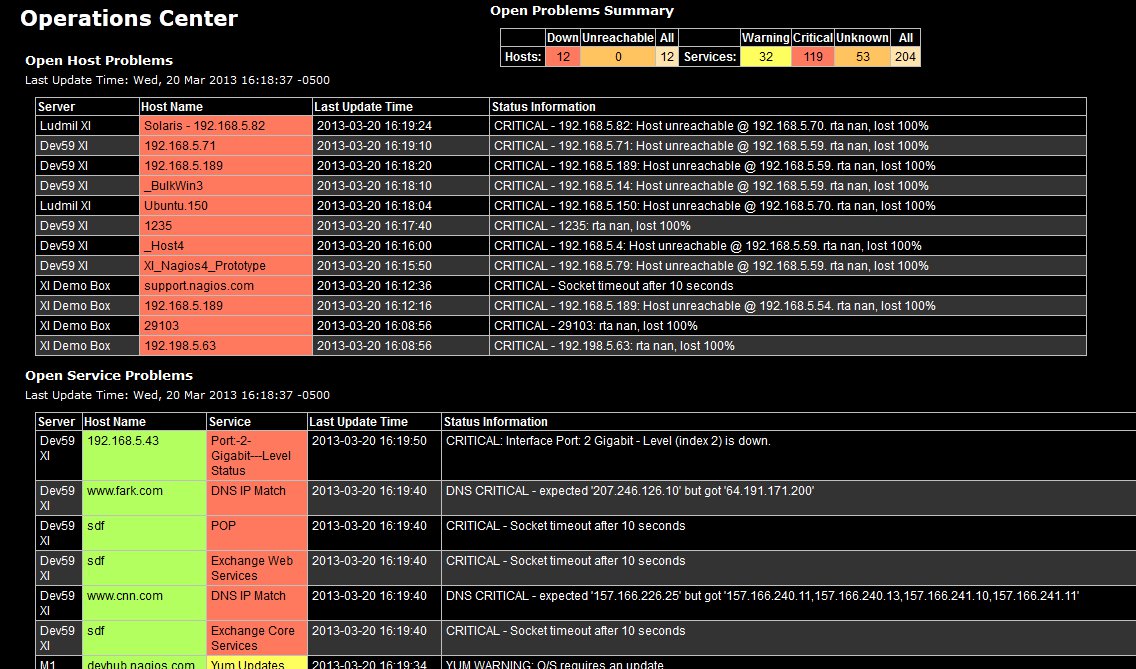Select host XI_Nagios4_Prototype
Viewport: 1136px width, 669px height.
coord(205,266)
